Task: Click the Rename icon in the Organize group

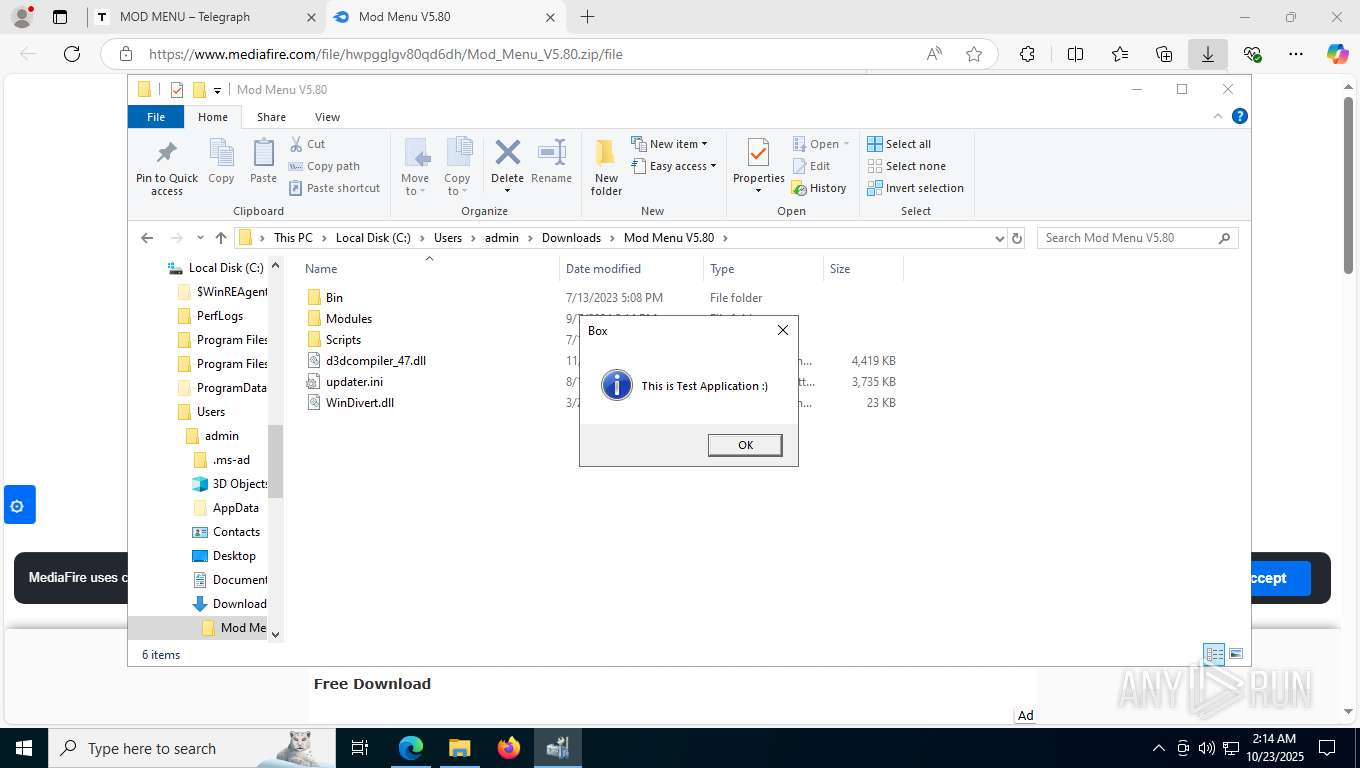Action: [x=552, y=152]
